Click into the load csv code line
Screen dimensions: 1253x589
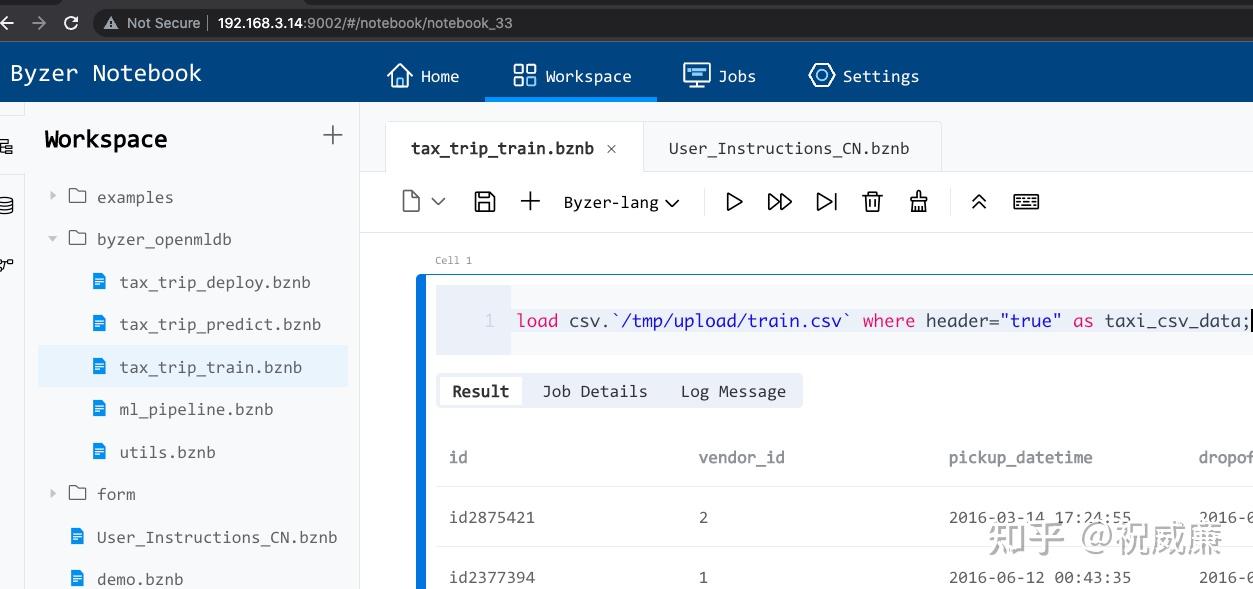click(883, 321)
